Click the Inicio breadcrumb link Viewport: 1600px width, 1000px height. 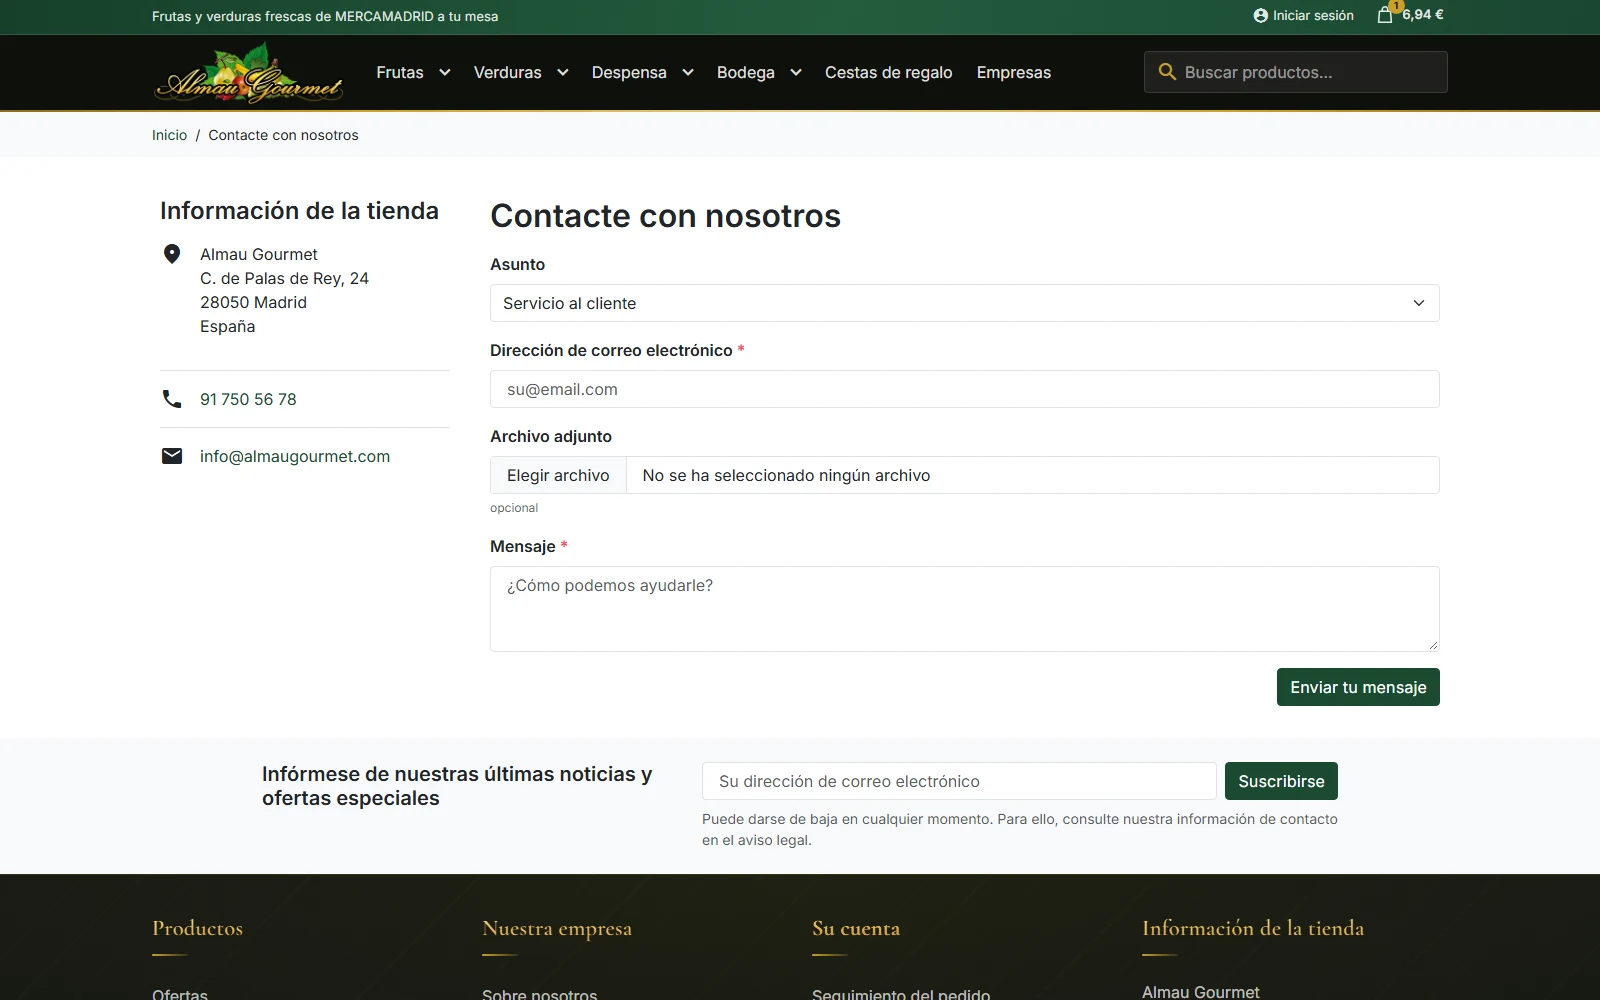[169, 135]
